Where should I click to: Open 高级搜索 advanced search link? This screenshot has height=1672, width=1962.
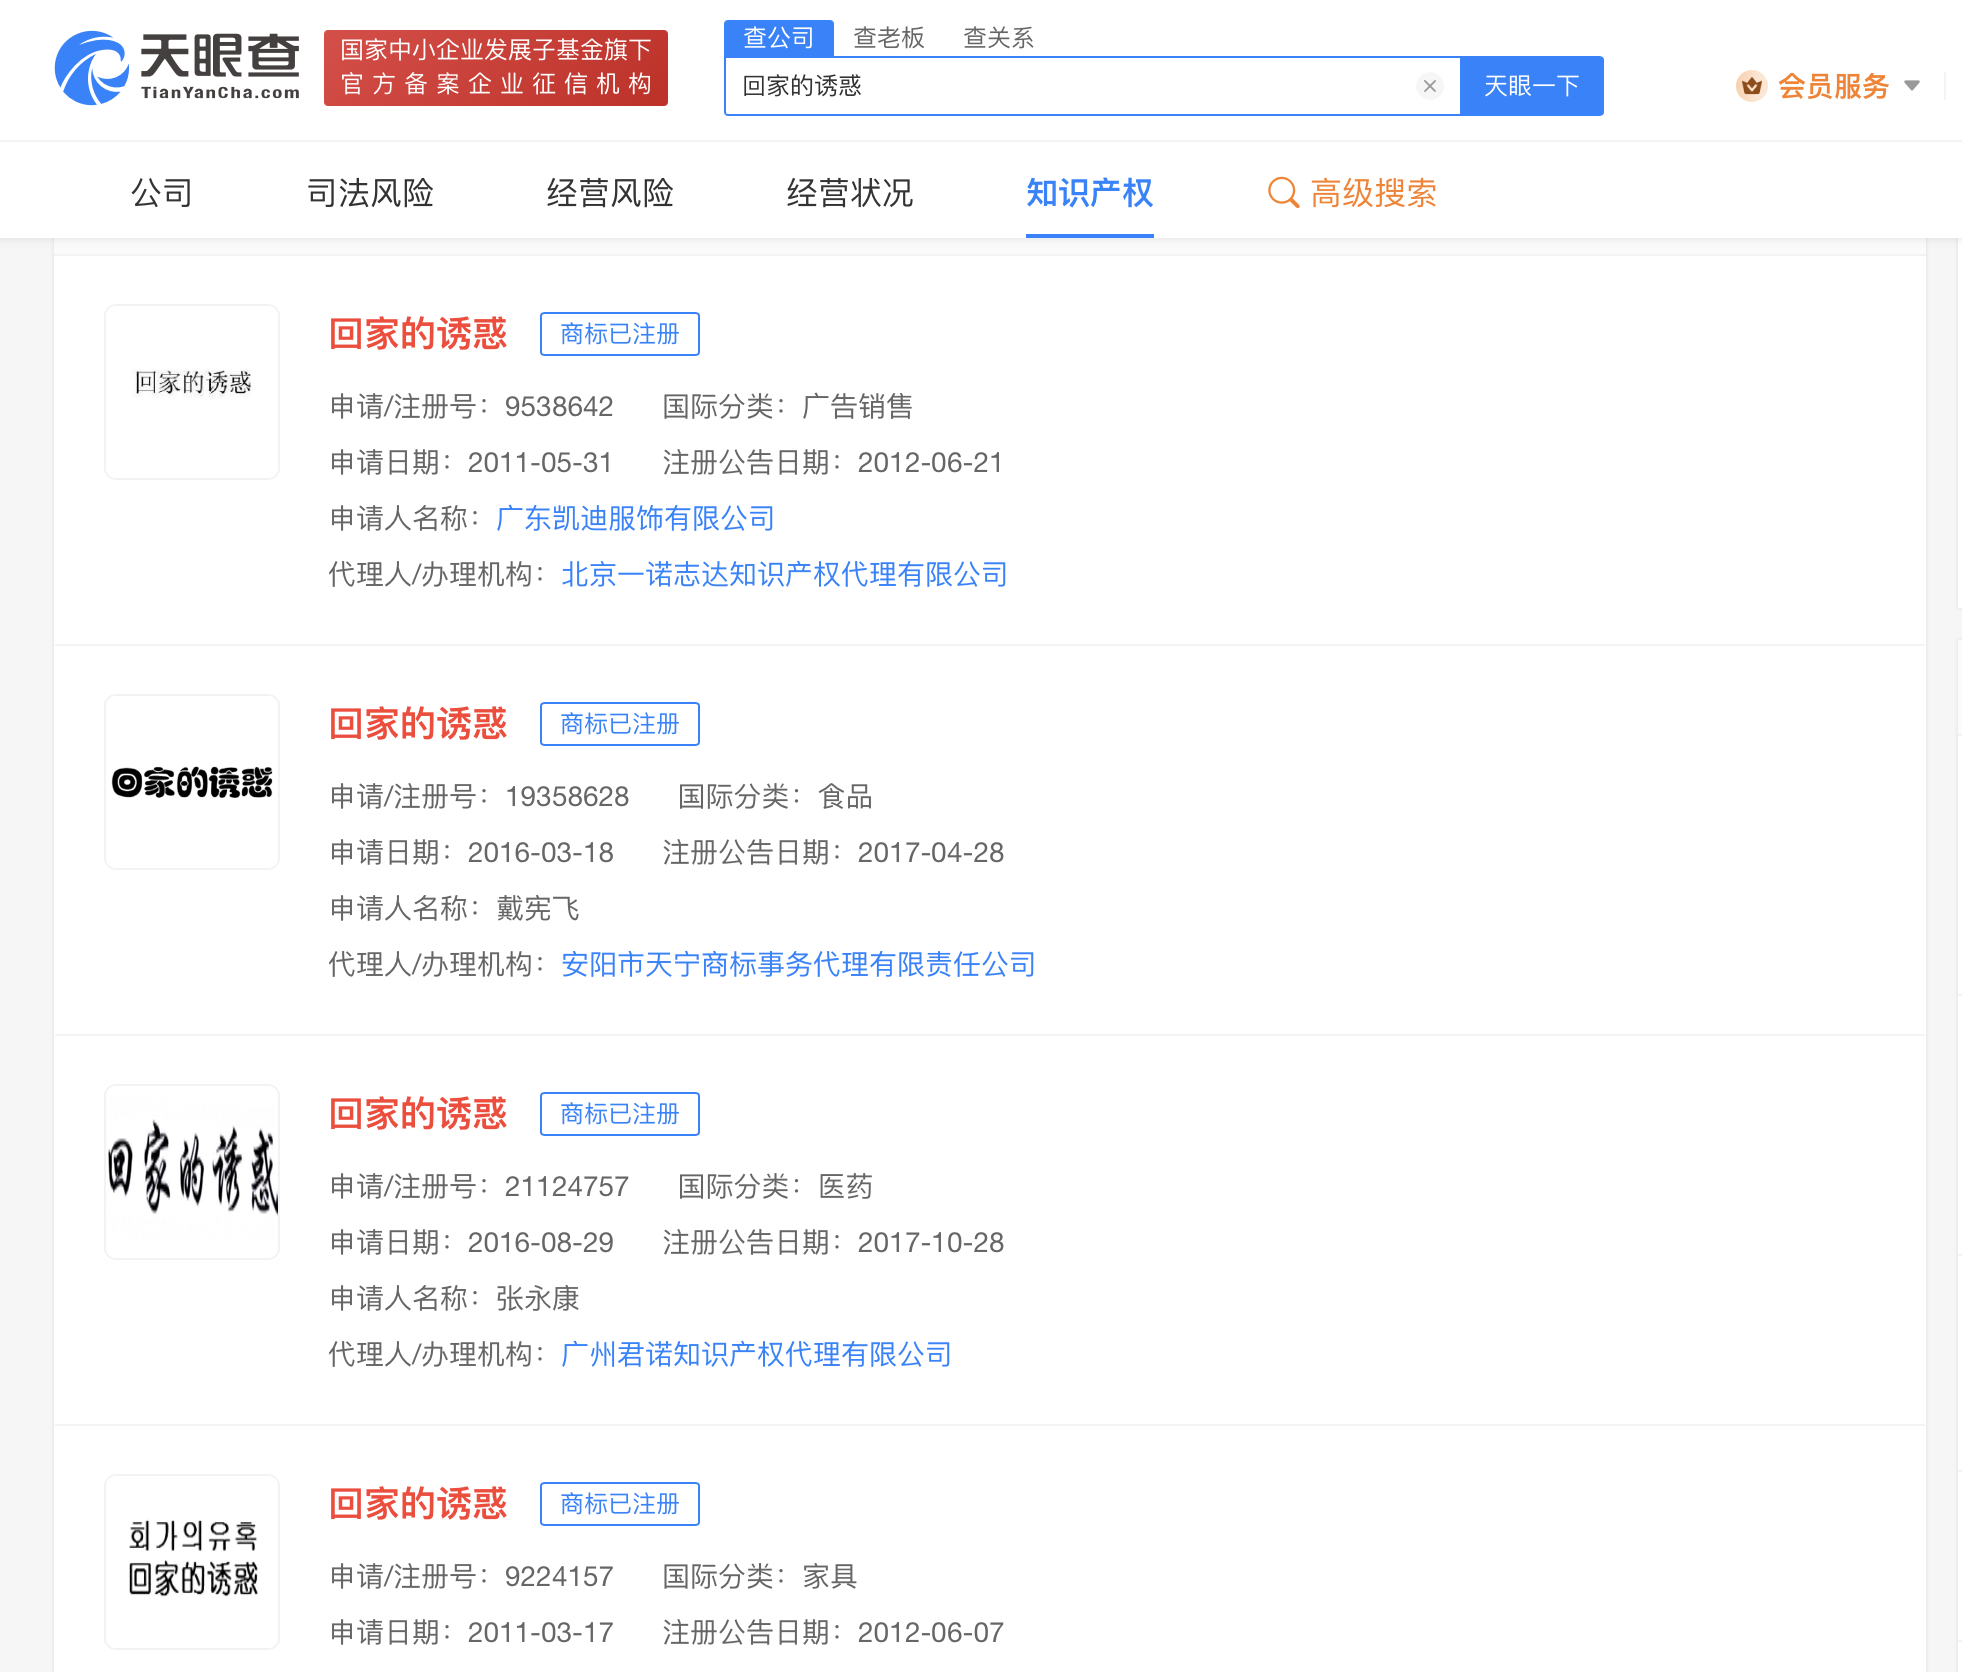[x=1352, y=192]
